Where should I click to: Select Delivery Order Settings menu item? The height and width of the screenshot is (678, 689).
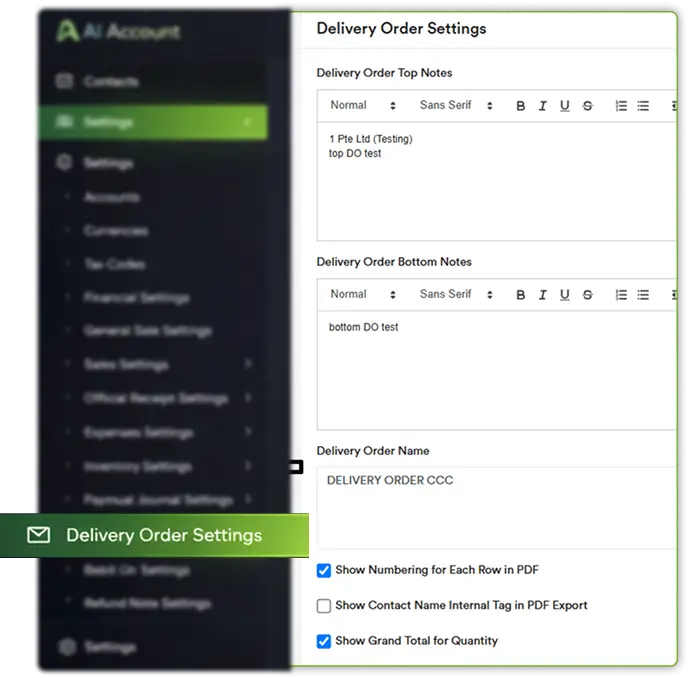pyautogui.click(x=154, y=535)
